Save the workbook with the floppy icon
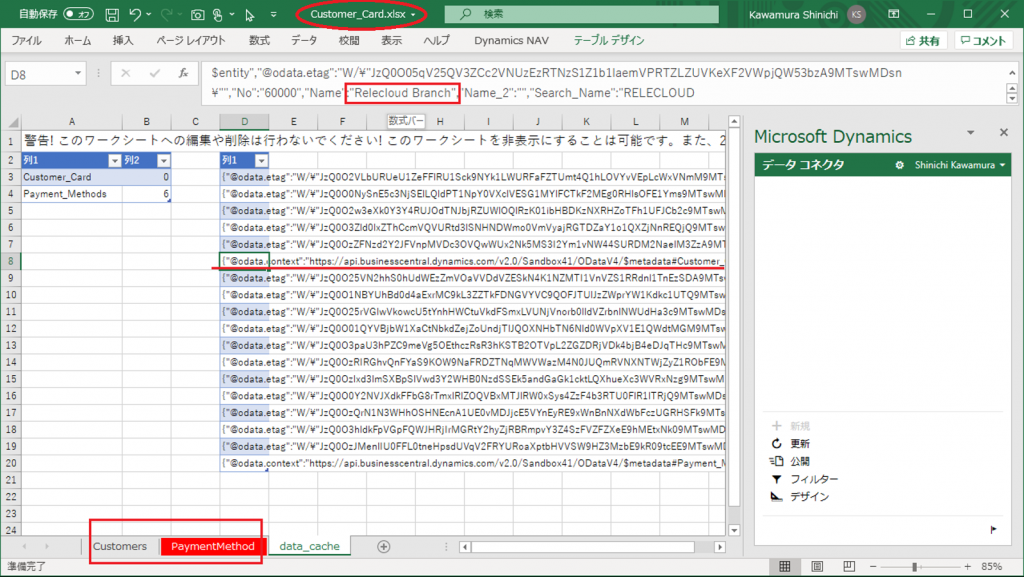Screen dimensions: 1024x577 [x=112, y=14]
